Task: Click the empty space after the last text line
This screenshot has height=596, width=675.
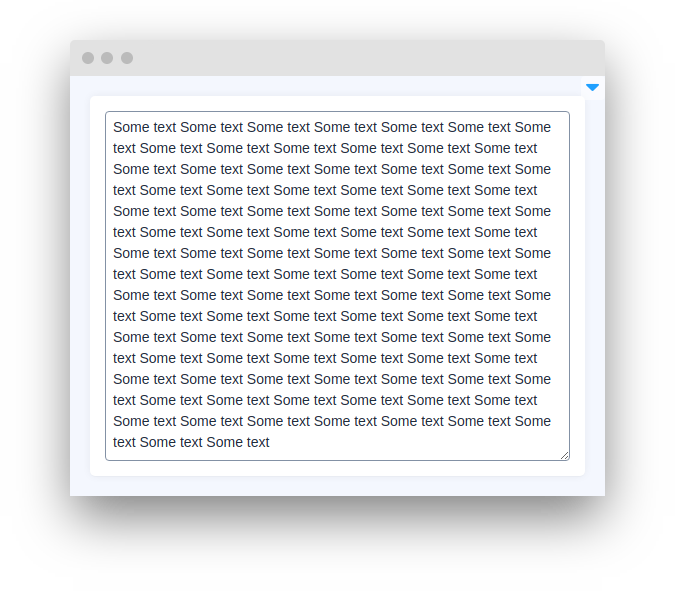Action: tap(413, 442)
